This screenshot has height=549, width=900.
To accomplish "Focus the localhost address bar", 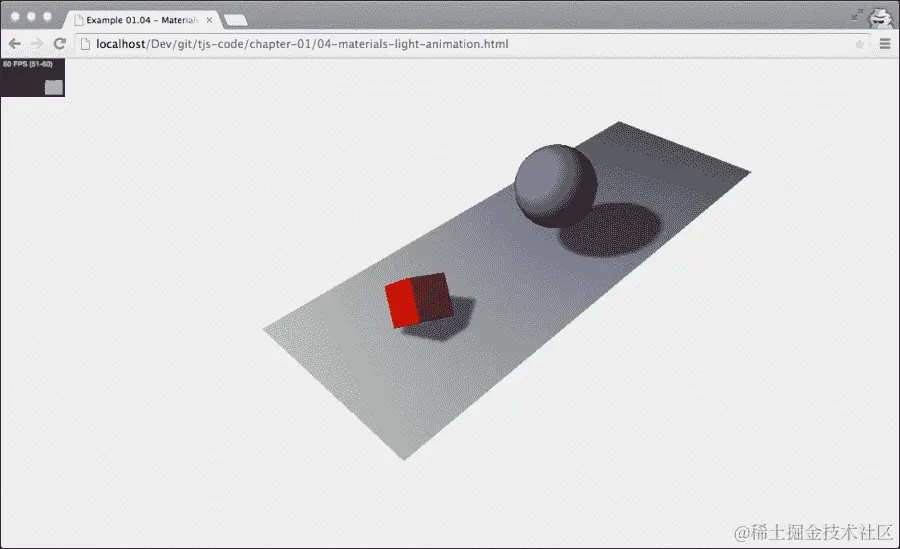I will point(471,44).
